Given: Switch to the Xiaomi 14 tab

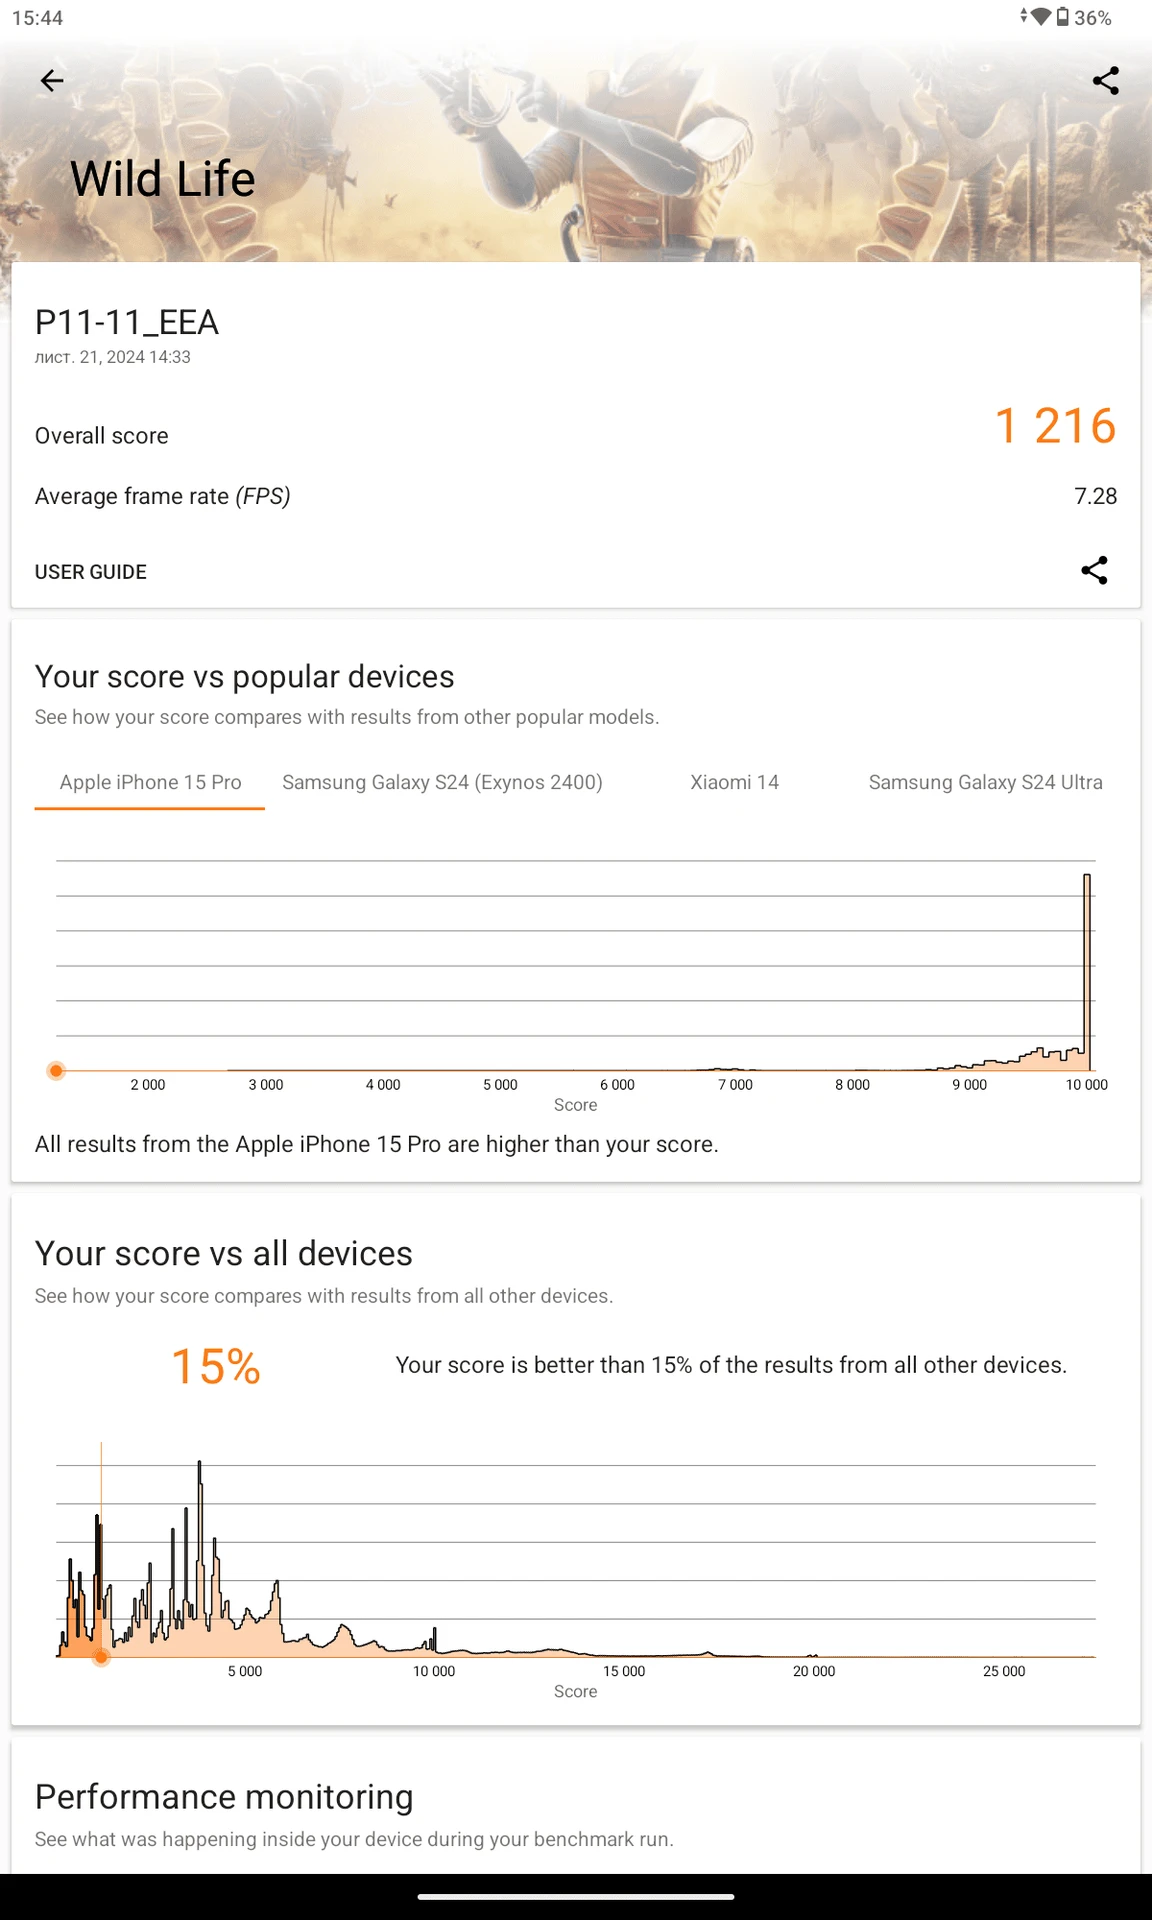Looking at the screenshot, I should pyautogui.click(x=734, y=782).
